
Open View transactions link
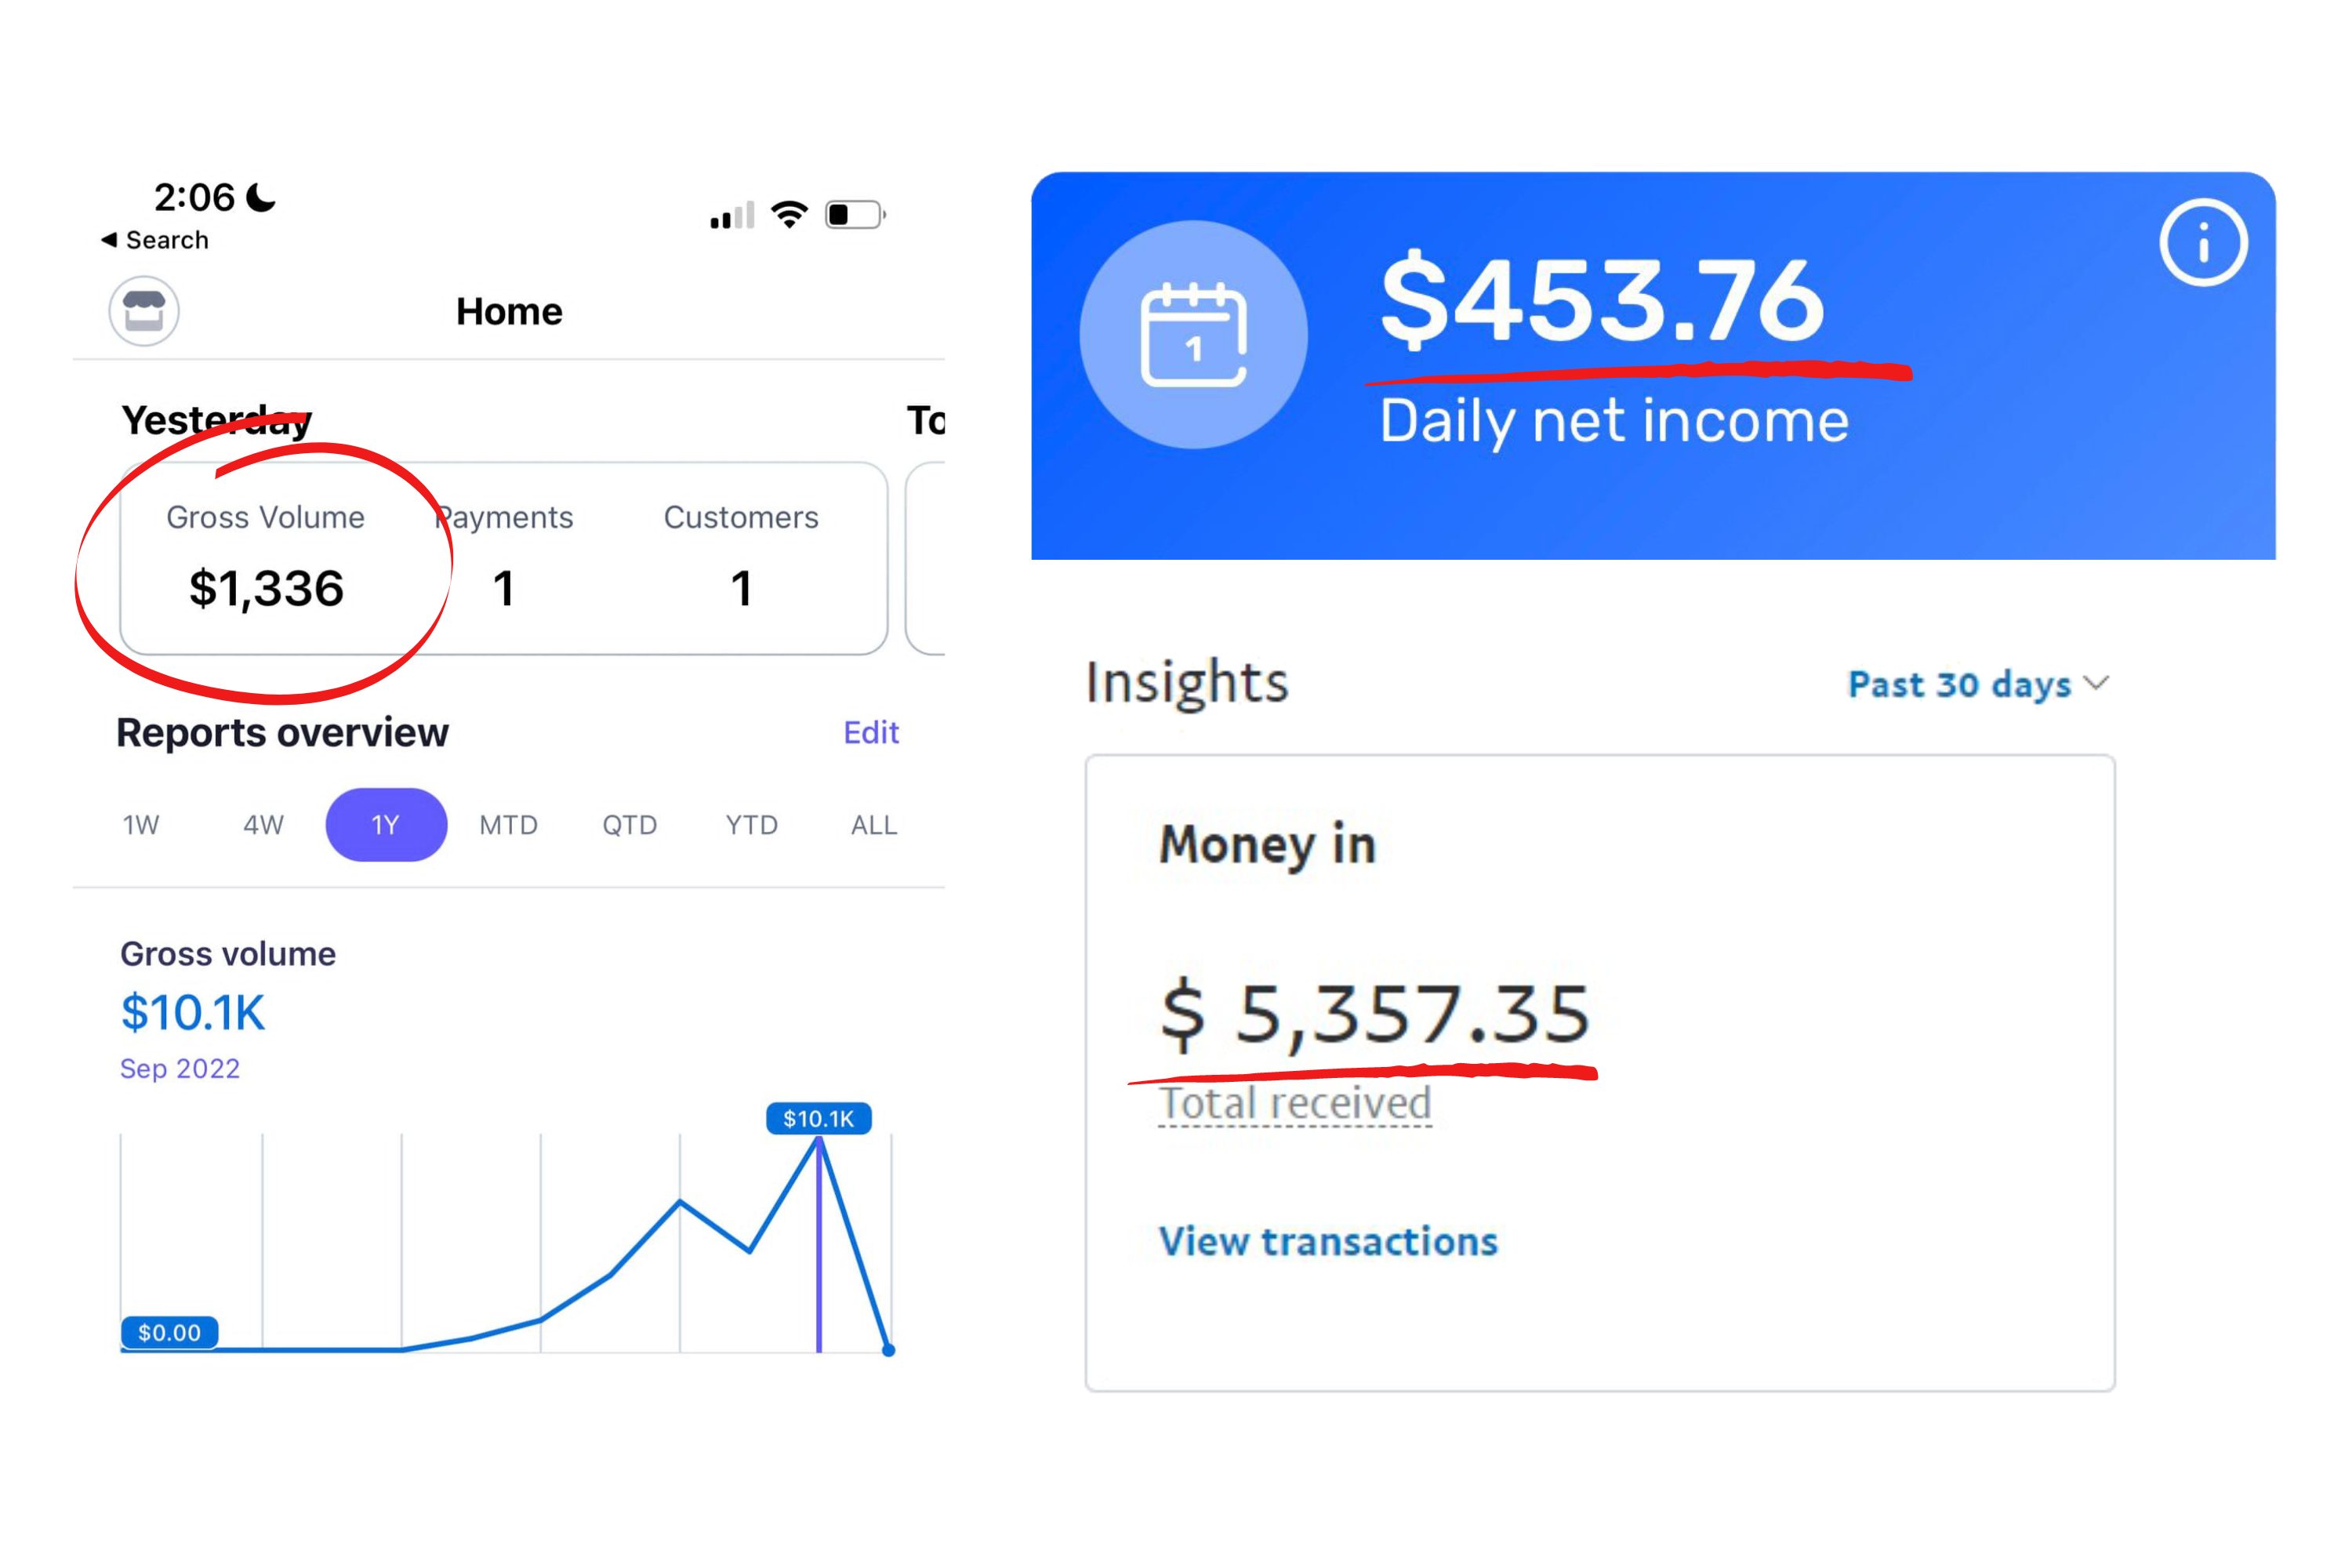coord(1328,1242)
